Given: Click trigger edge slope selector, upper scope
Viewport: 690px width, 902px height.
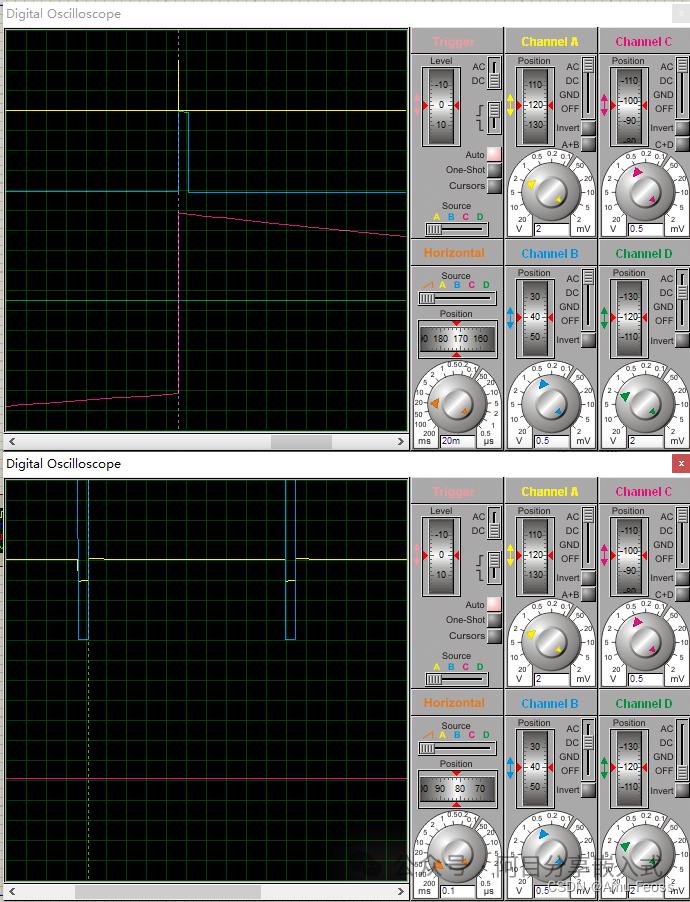Looking at the screenshot, I should point(494,117).
